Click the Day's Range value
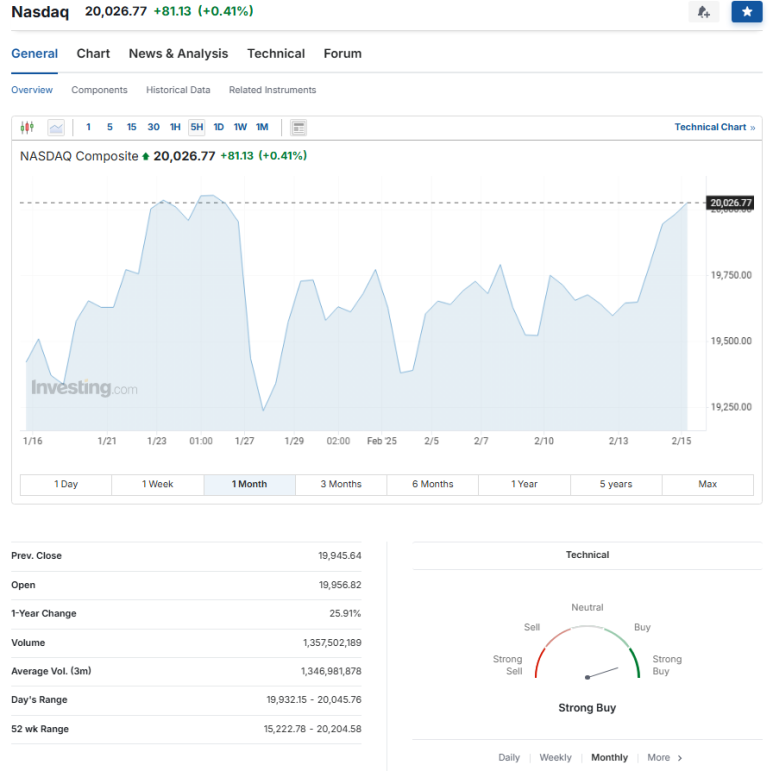 [314, 700]
